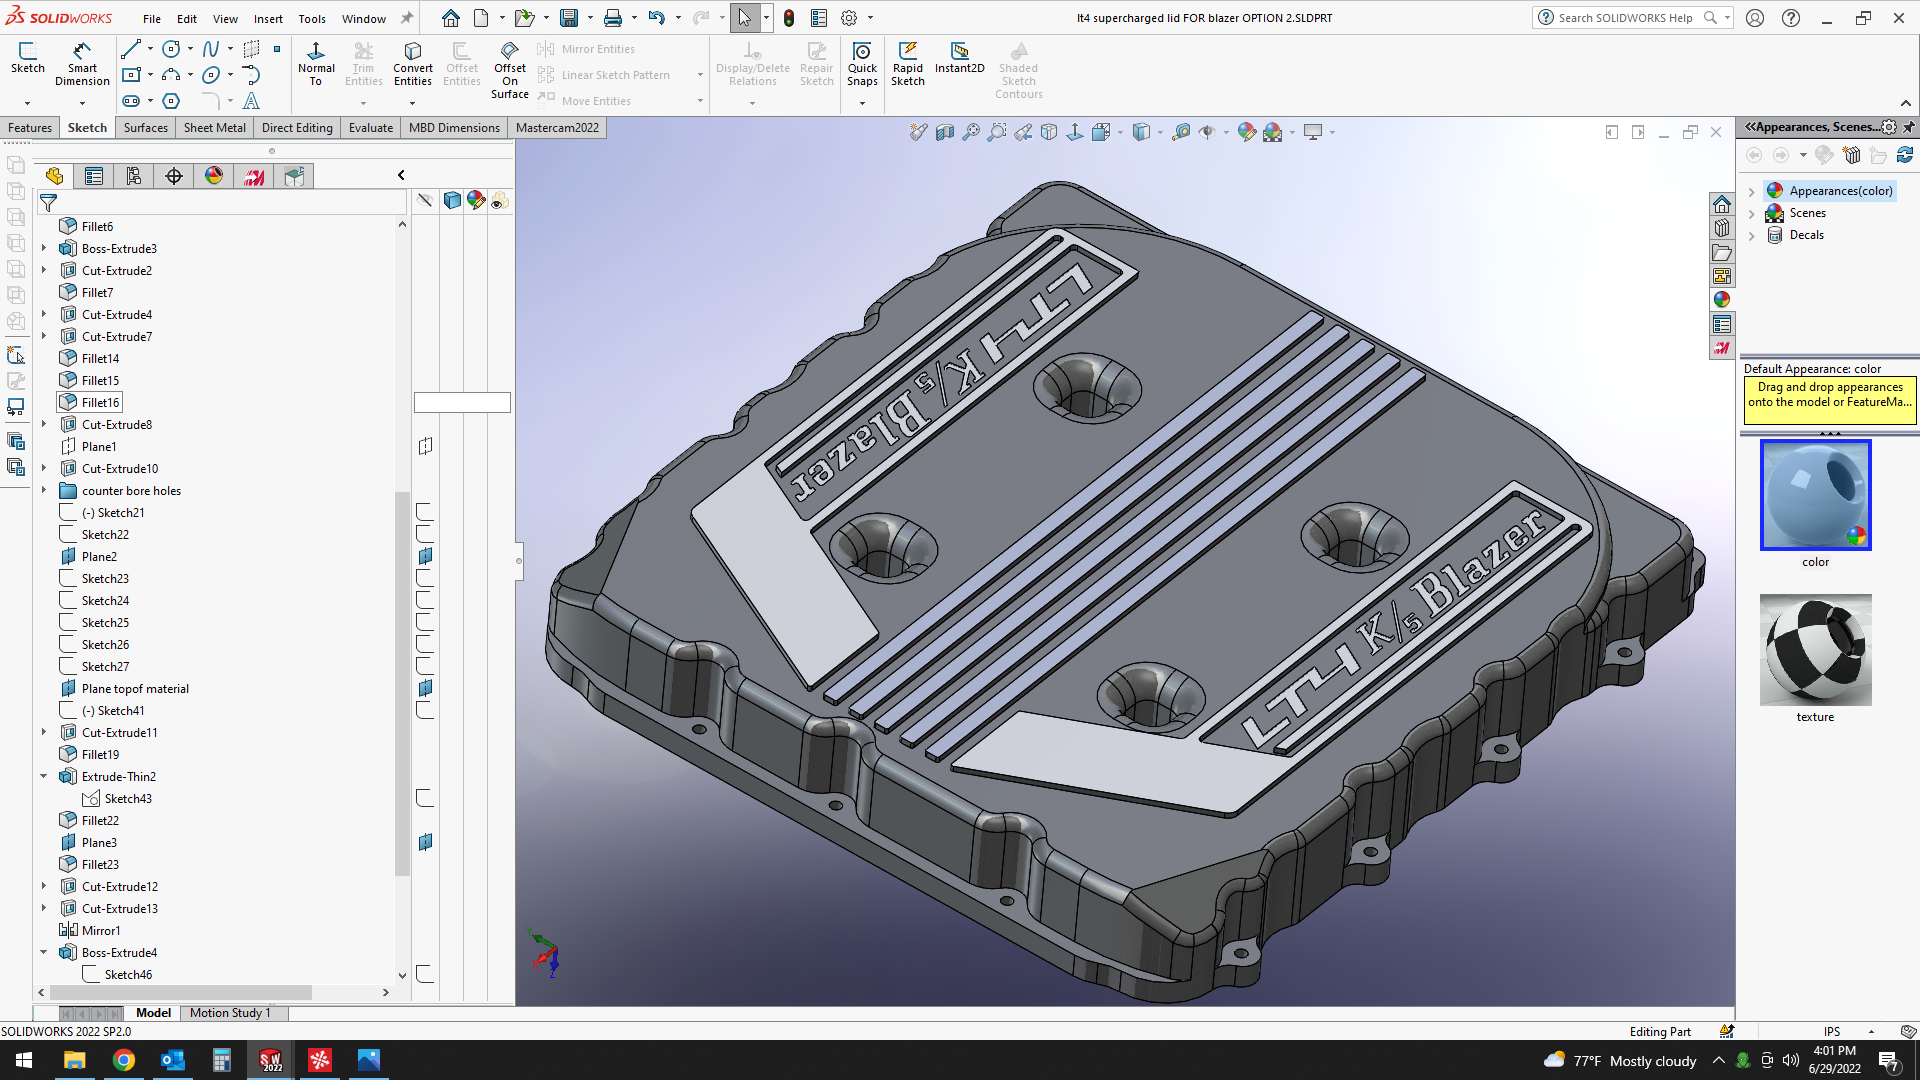Open the DimXpertManager tab icon
The width and height of the screenshot is (1920, 1080).
pyautogui.click(x=174, y=176)
